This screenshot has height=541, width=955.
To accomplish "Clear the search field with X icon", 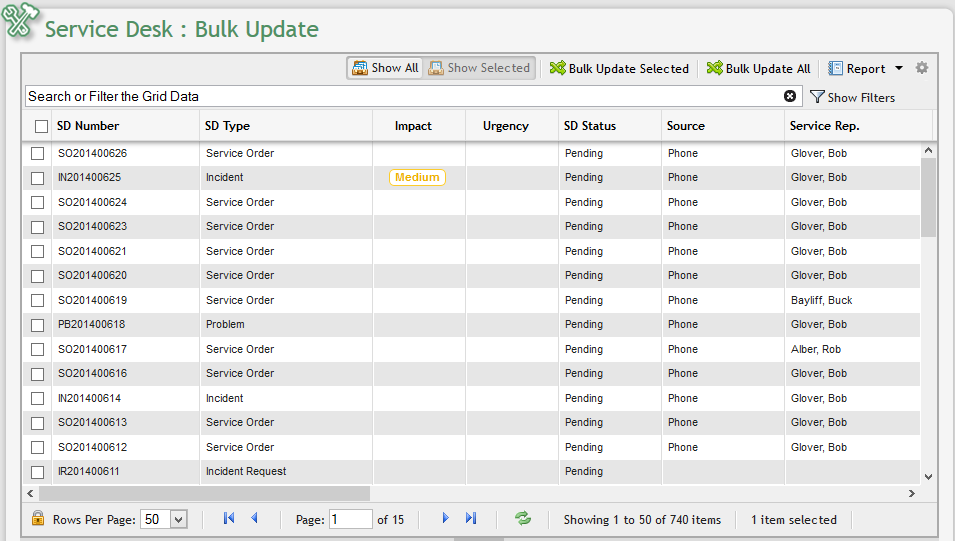I will (790, 96).
